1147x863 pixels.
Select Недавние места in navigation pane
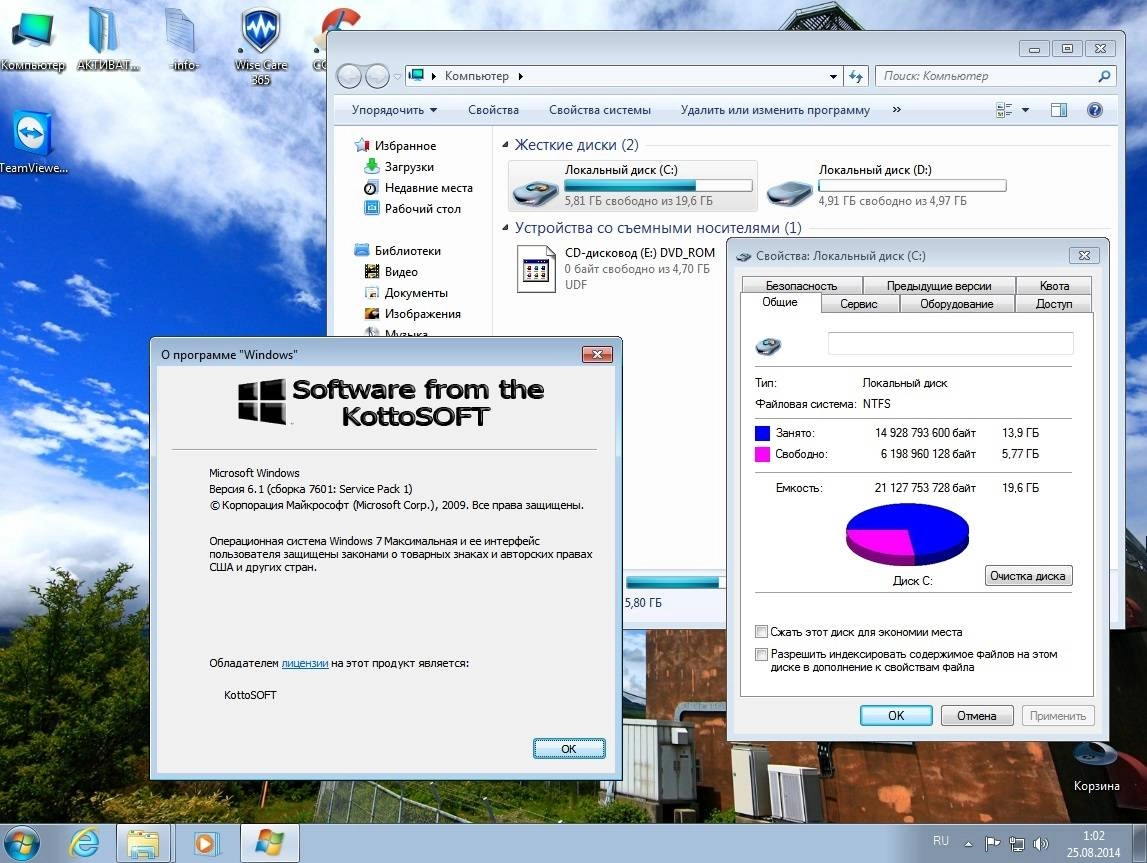click(418, 188)
